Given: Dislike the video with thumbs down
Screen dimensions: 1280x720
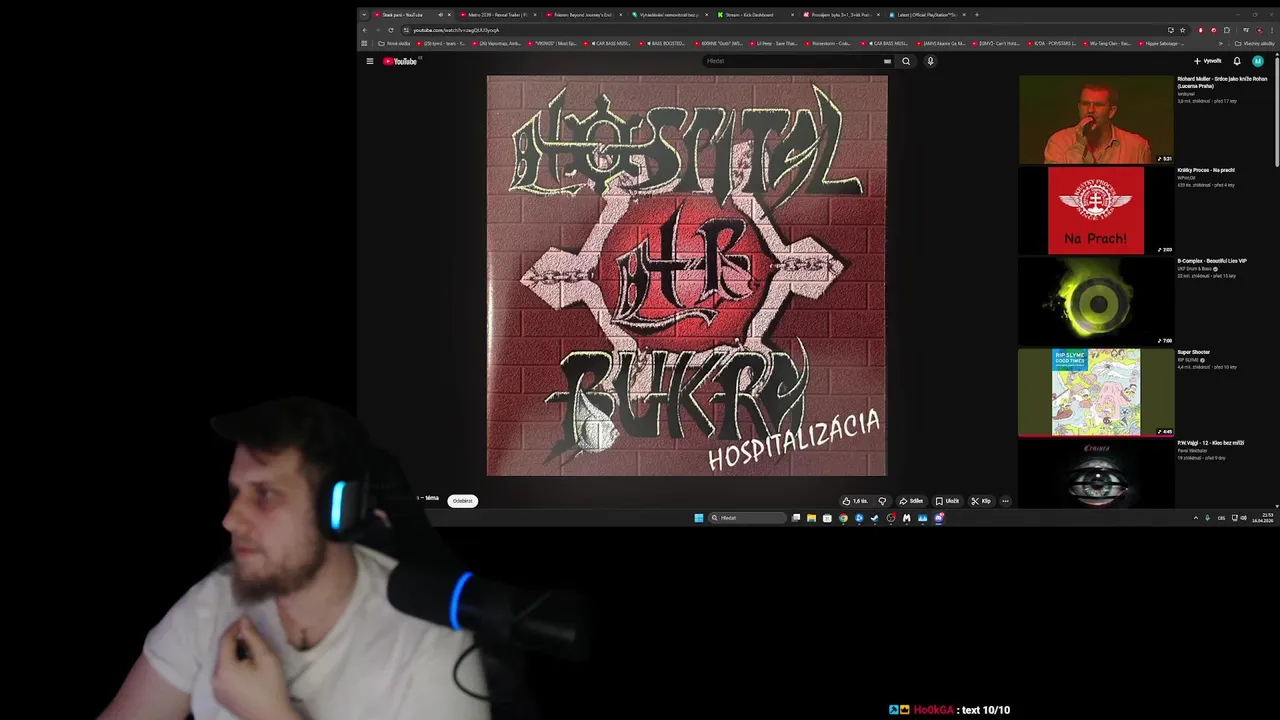Looking at the screenshot, I should (x=882, y=501).
